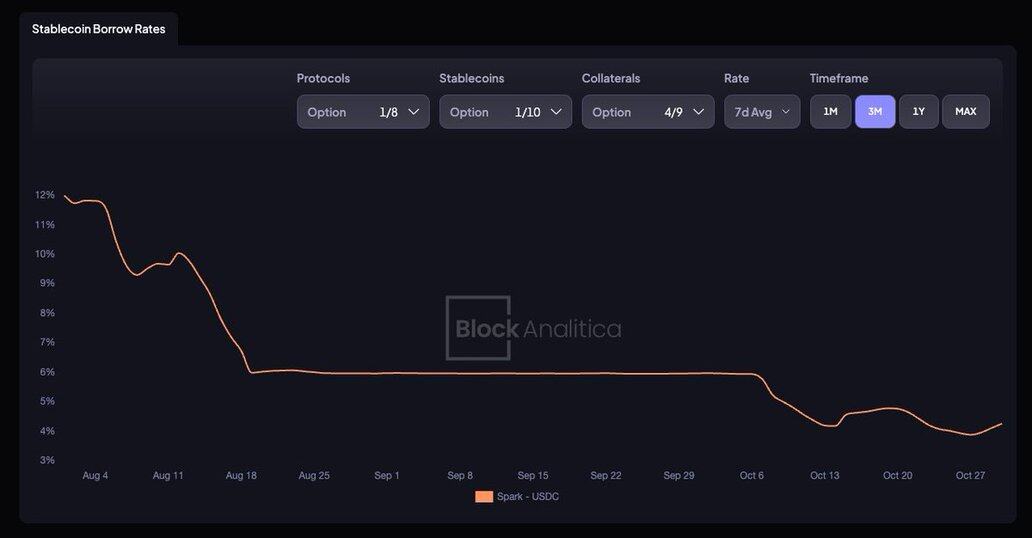Open the Protocols dropdown
The image size is (1032, 538).
pyautogui.click(x=362, y=112)
